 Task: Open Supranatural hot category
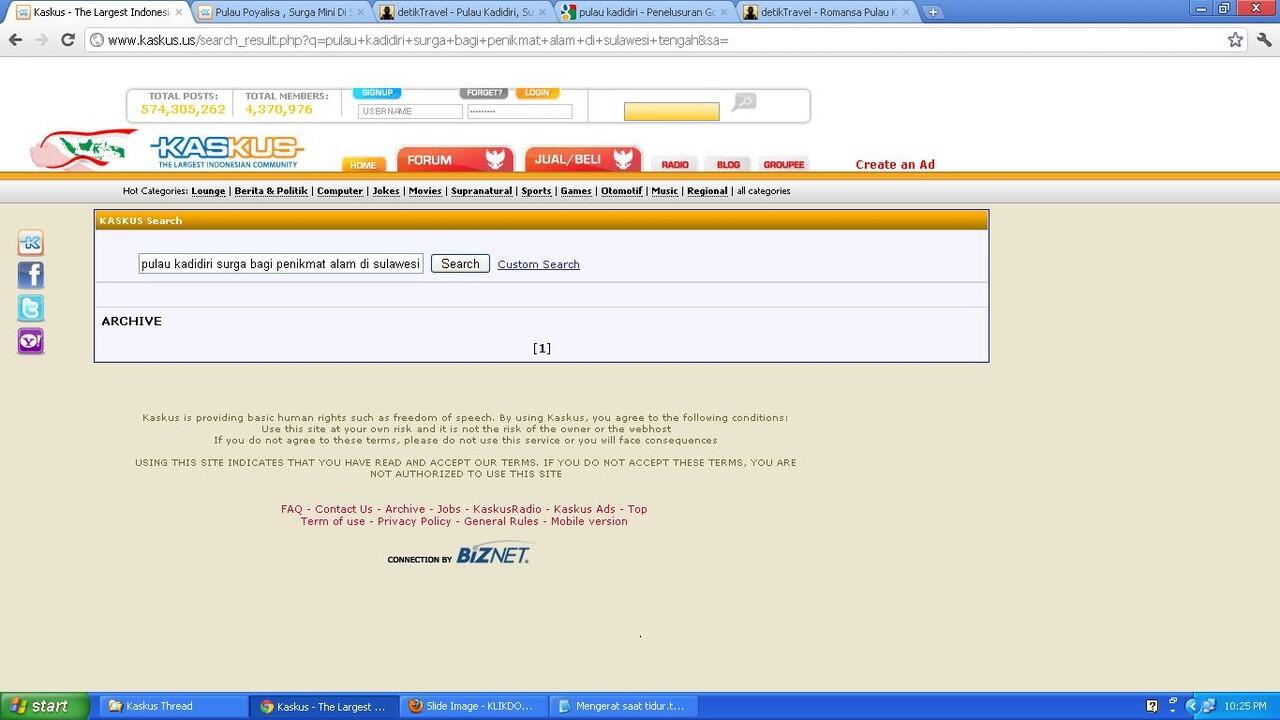[x=481, y=191]
